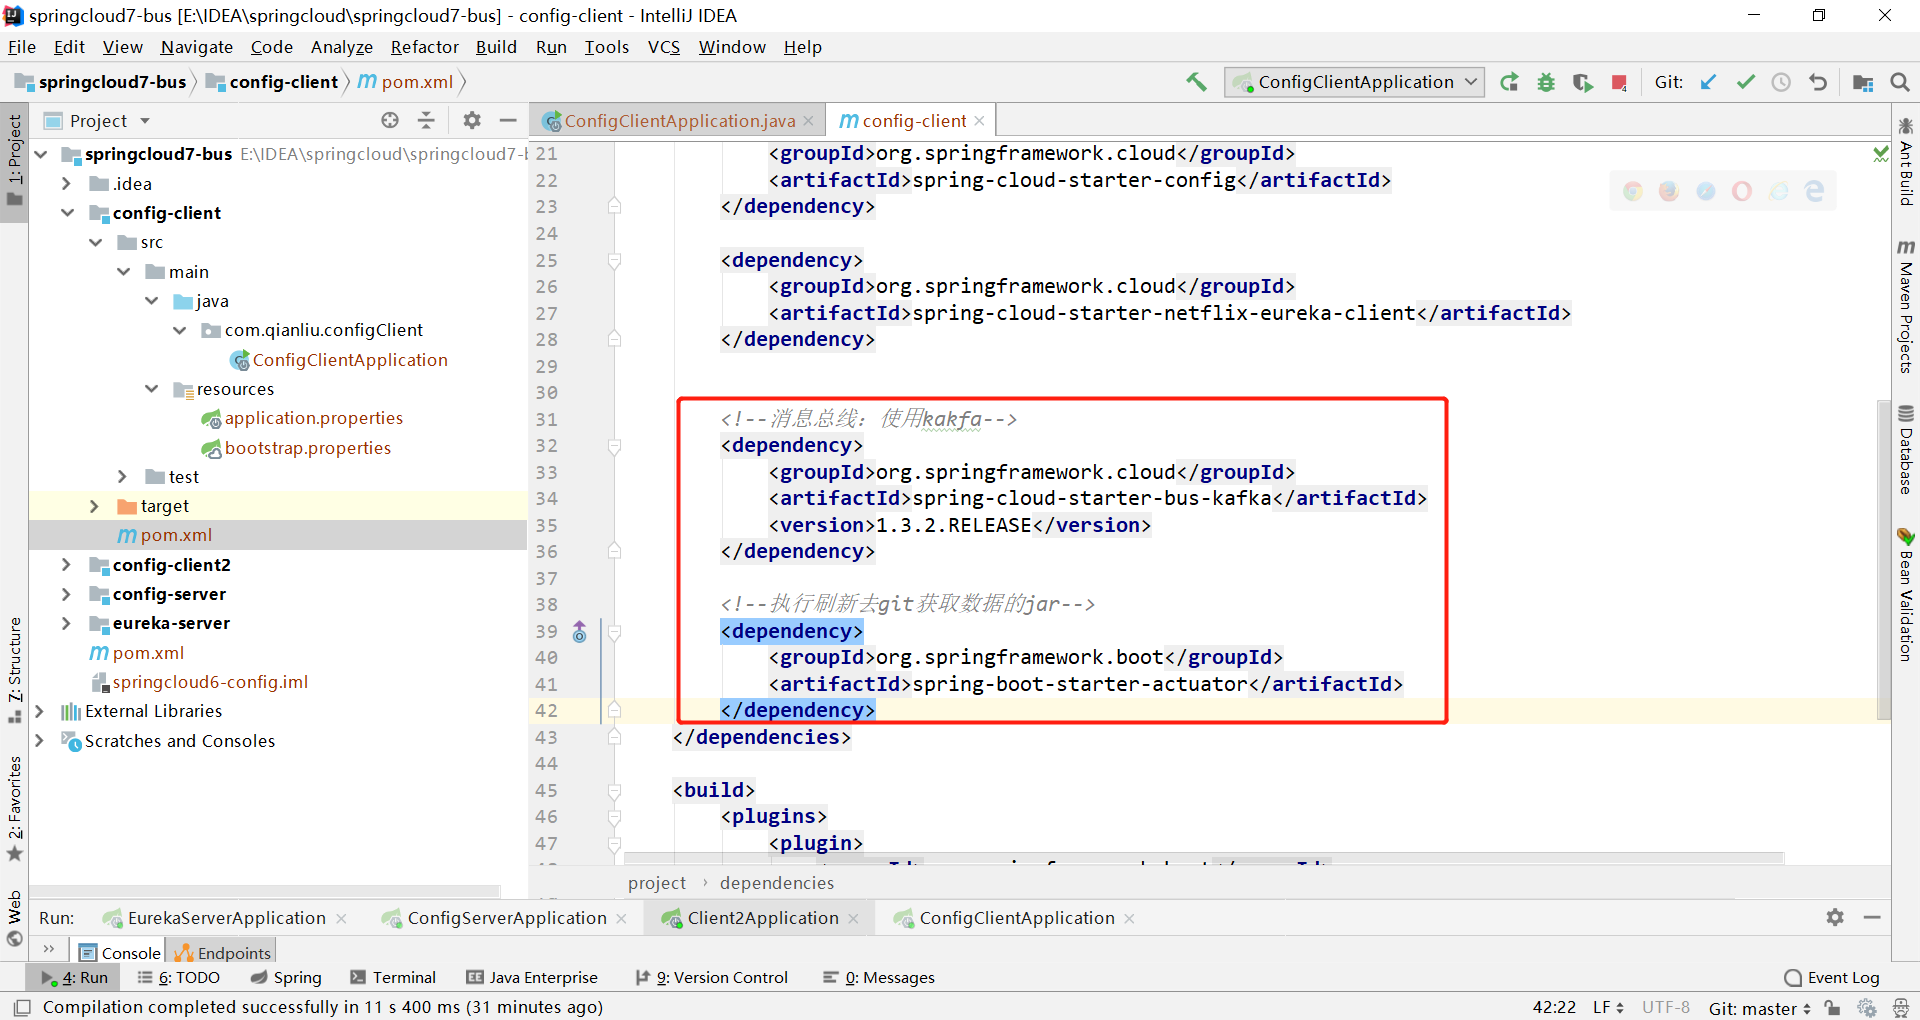Click the Build project hammer icon

click(1196, 82)
